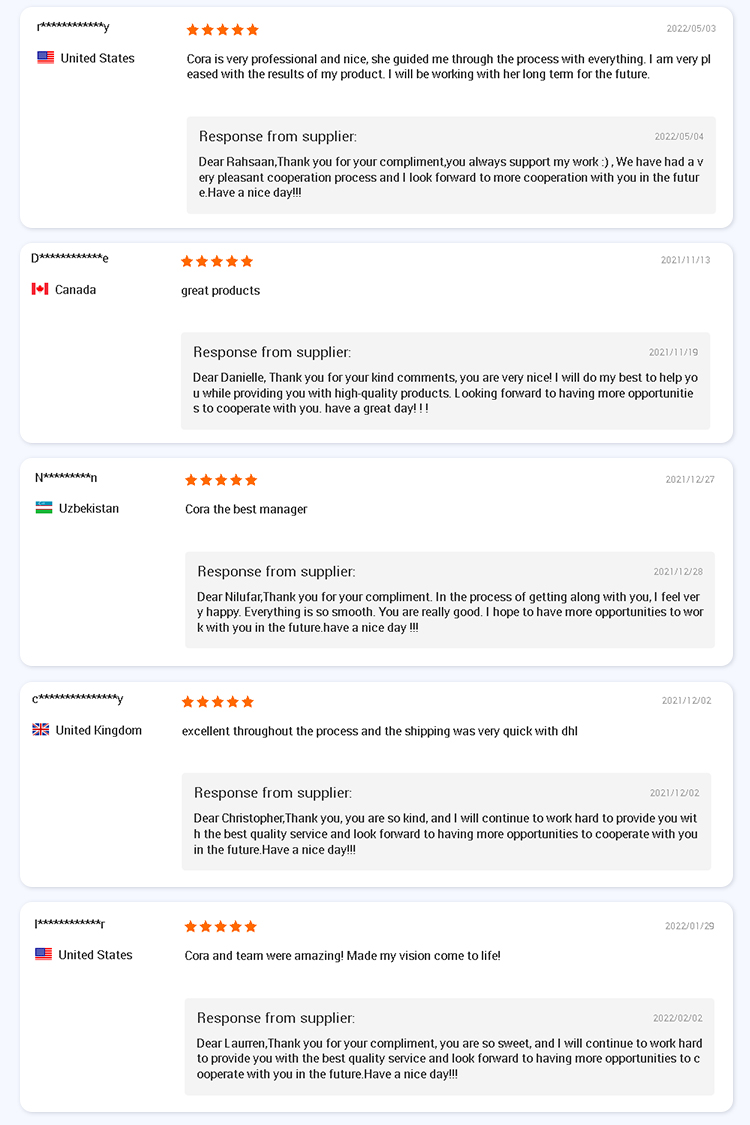This screenshot has width=750, height=1125.
Task: Click the Uzbekistan flag icon
Action: click(x=44, y=508)
